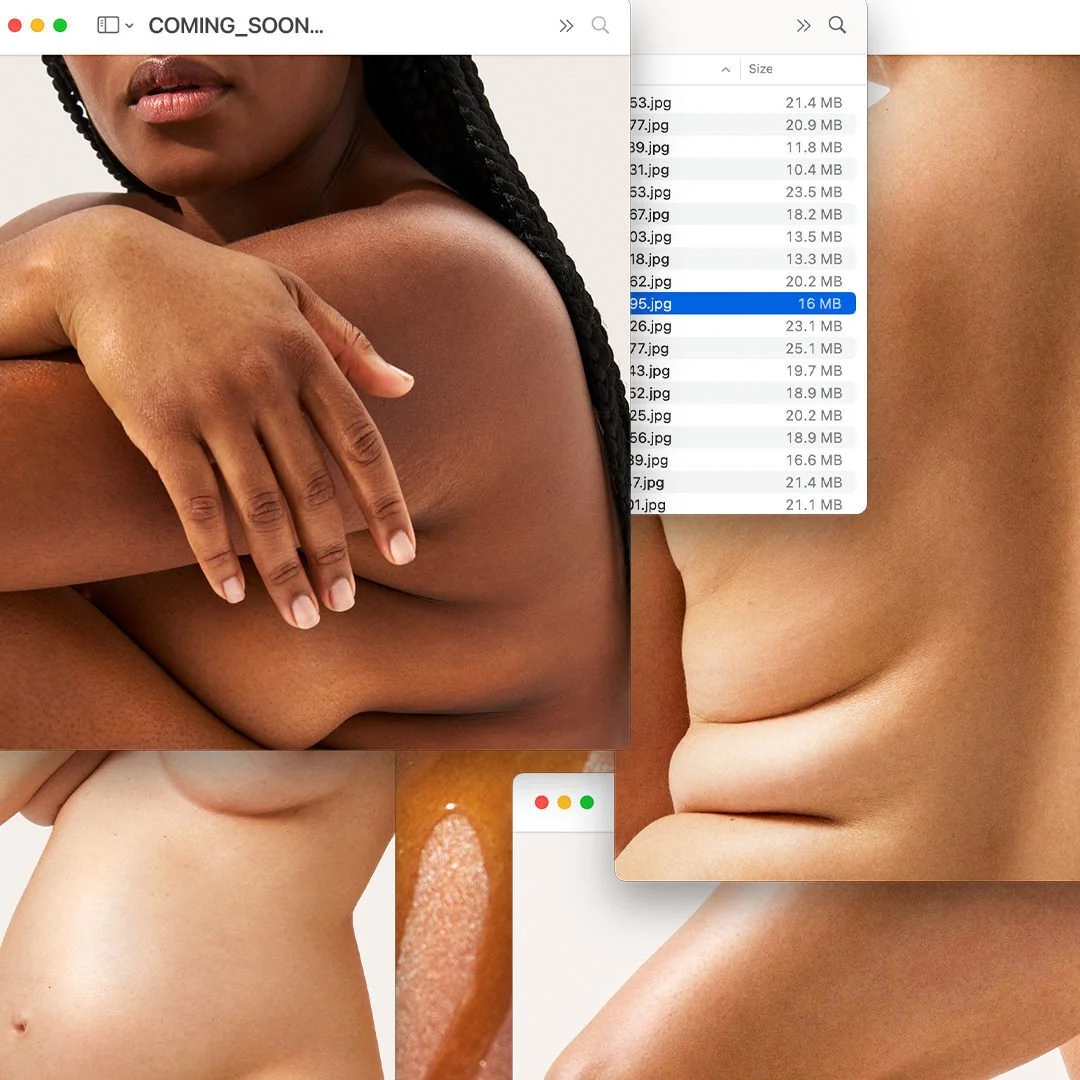This screenshot has width=1080, height=1080.
Task: Open search in the COMING_SOON window
Action: pos(600,25)
